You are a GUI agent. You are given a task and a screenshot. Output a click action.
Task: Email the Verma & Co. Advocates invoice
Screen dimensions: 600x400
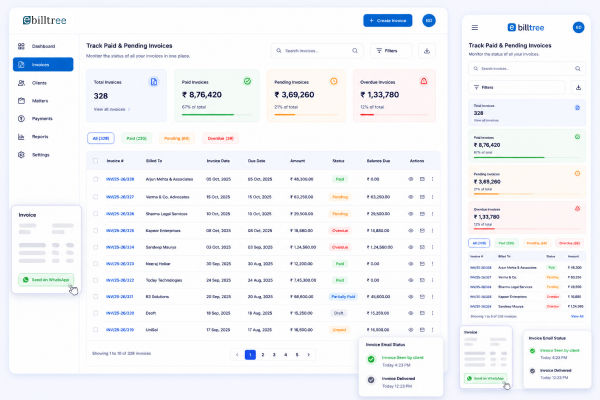coord(422,197)
